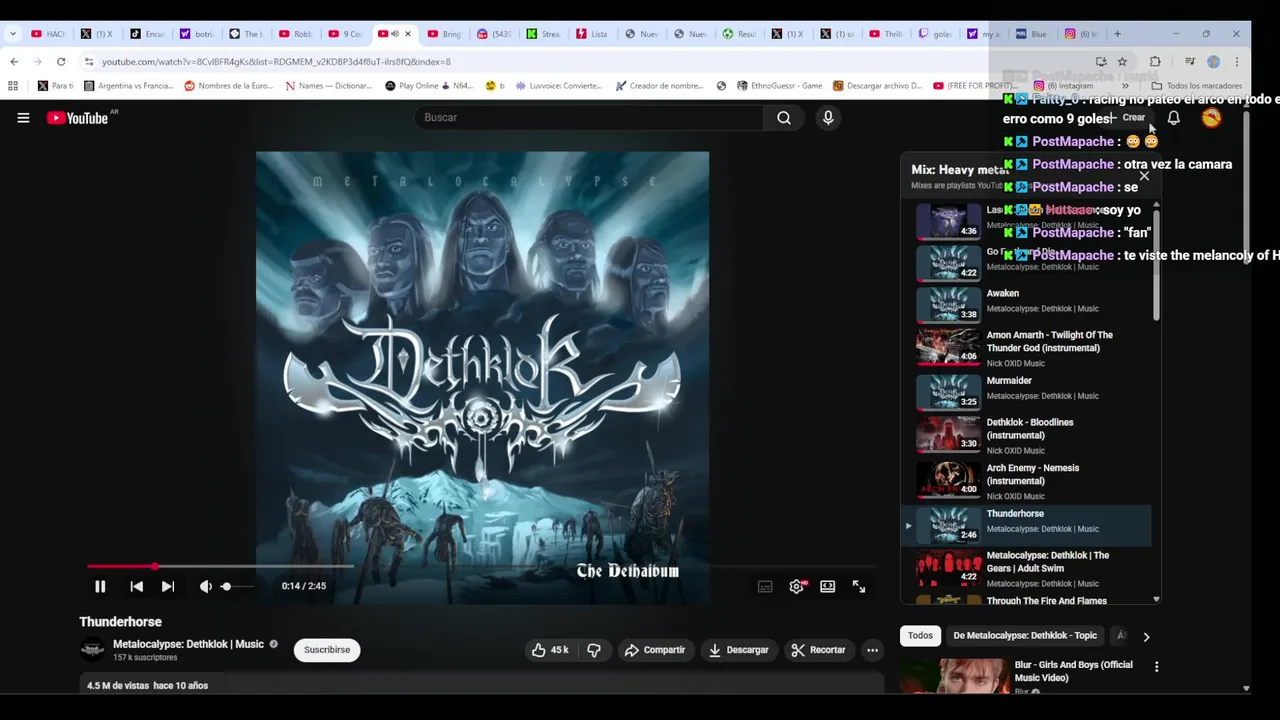Open more actions ellipsis under video
This screenshot has width=1280, height=720.
872,650
